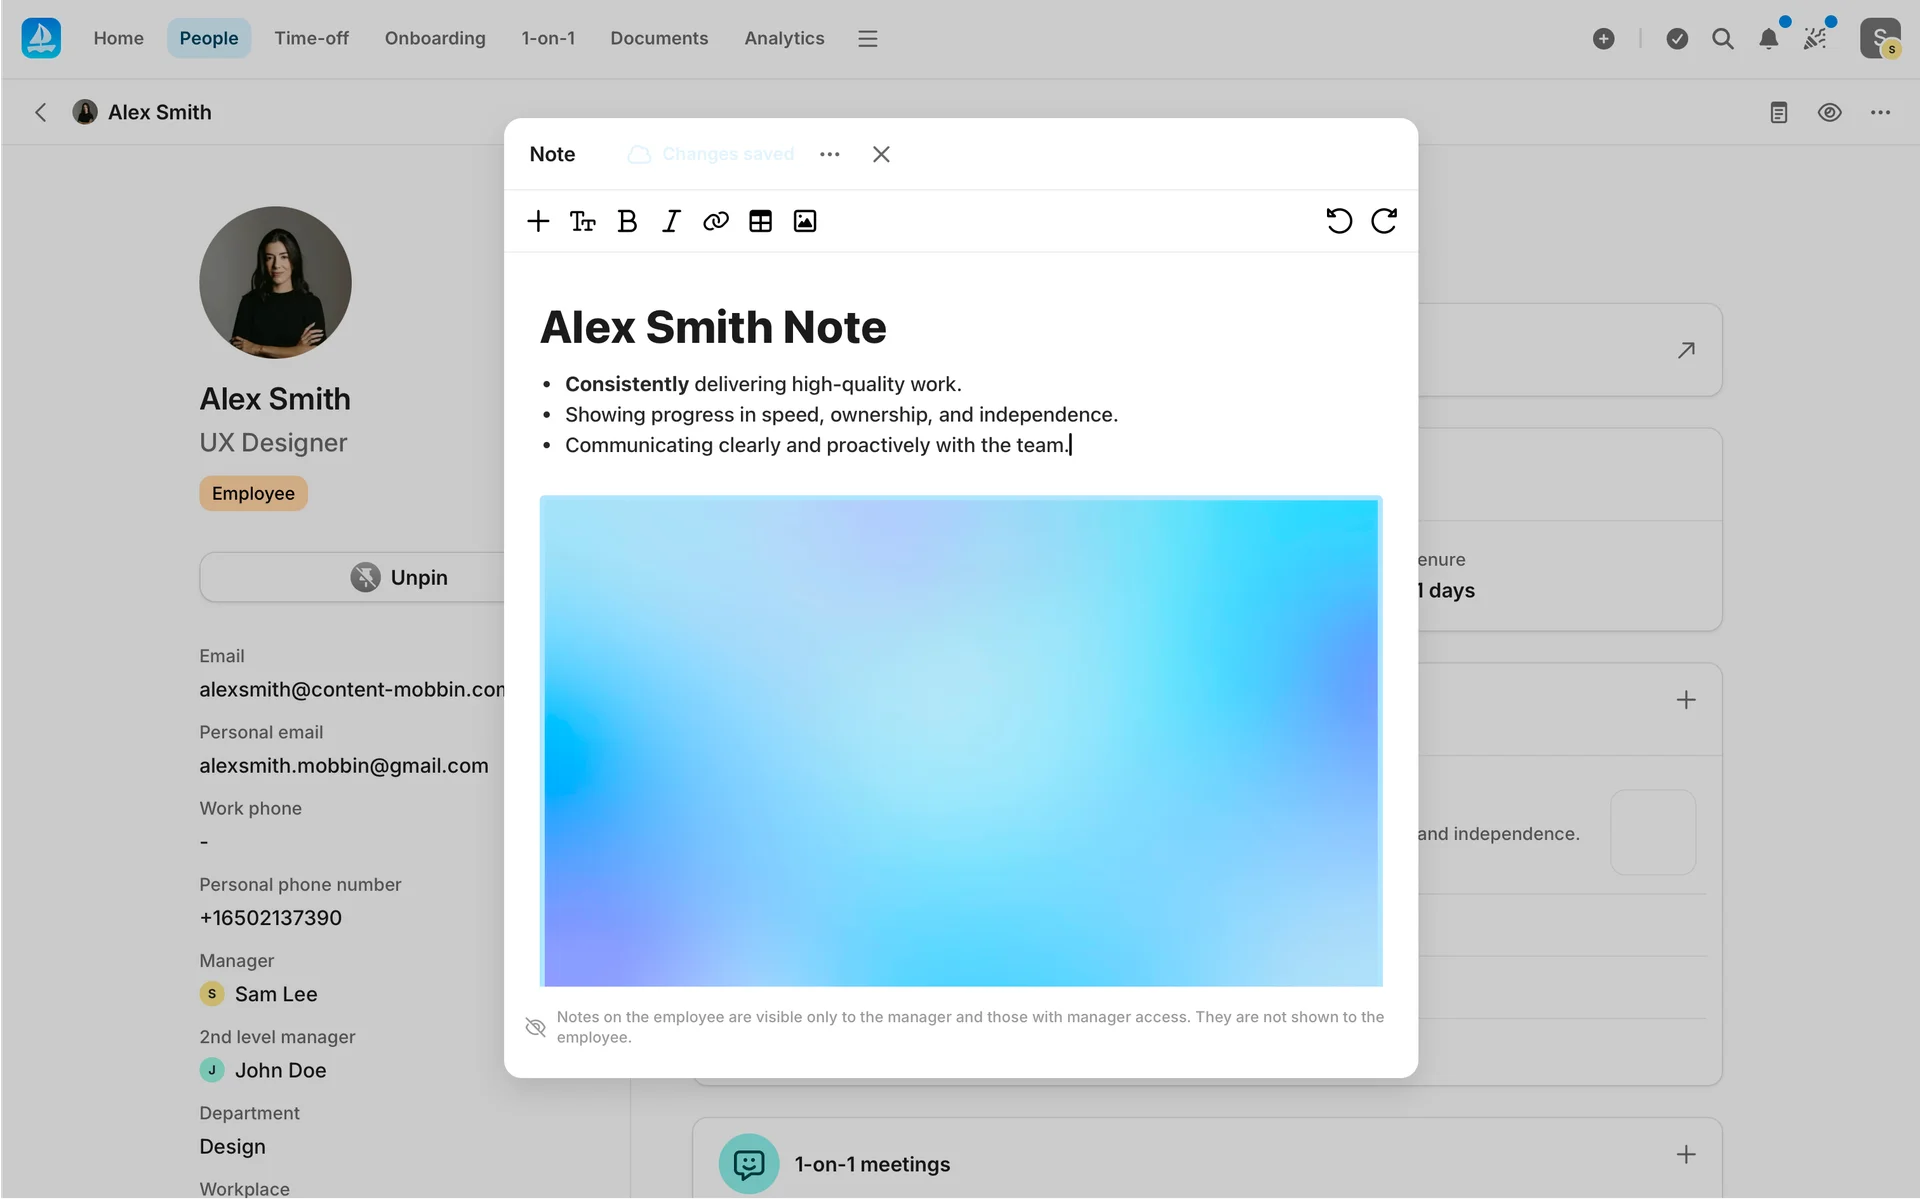This screenshot has height=1200, width=1920.
Task: Expand 1-on-1 meetings with plus icon
Action: [1686, 1155]
